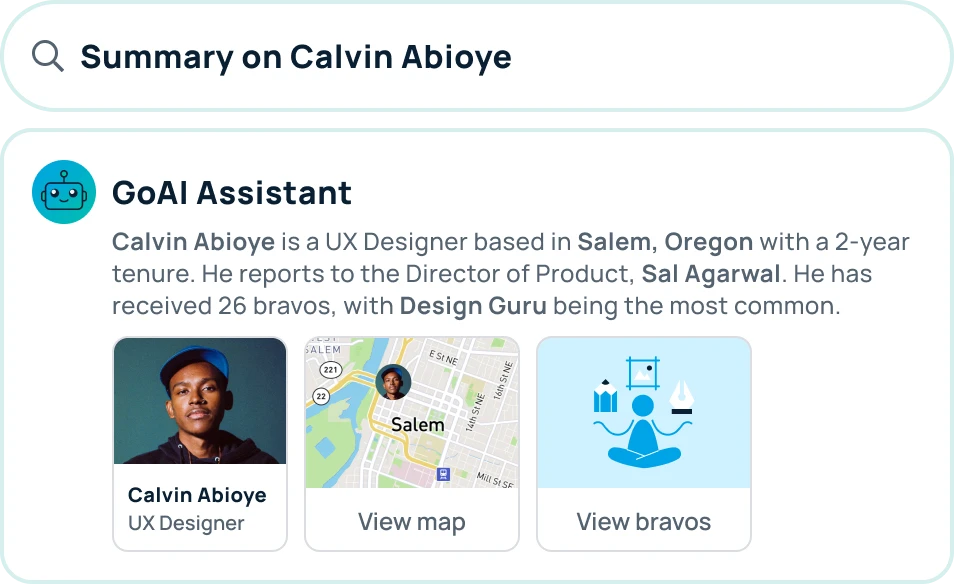Click the pencils icon in bravos card
The height and width of the screenshot is (584, 954).
pyautogui.click(x=605, y=396)
